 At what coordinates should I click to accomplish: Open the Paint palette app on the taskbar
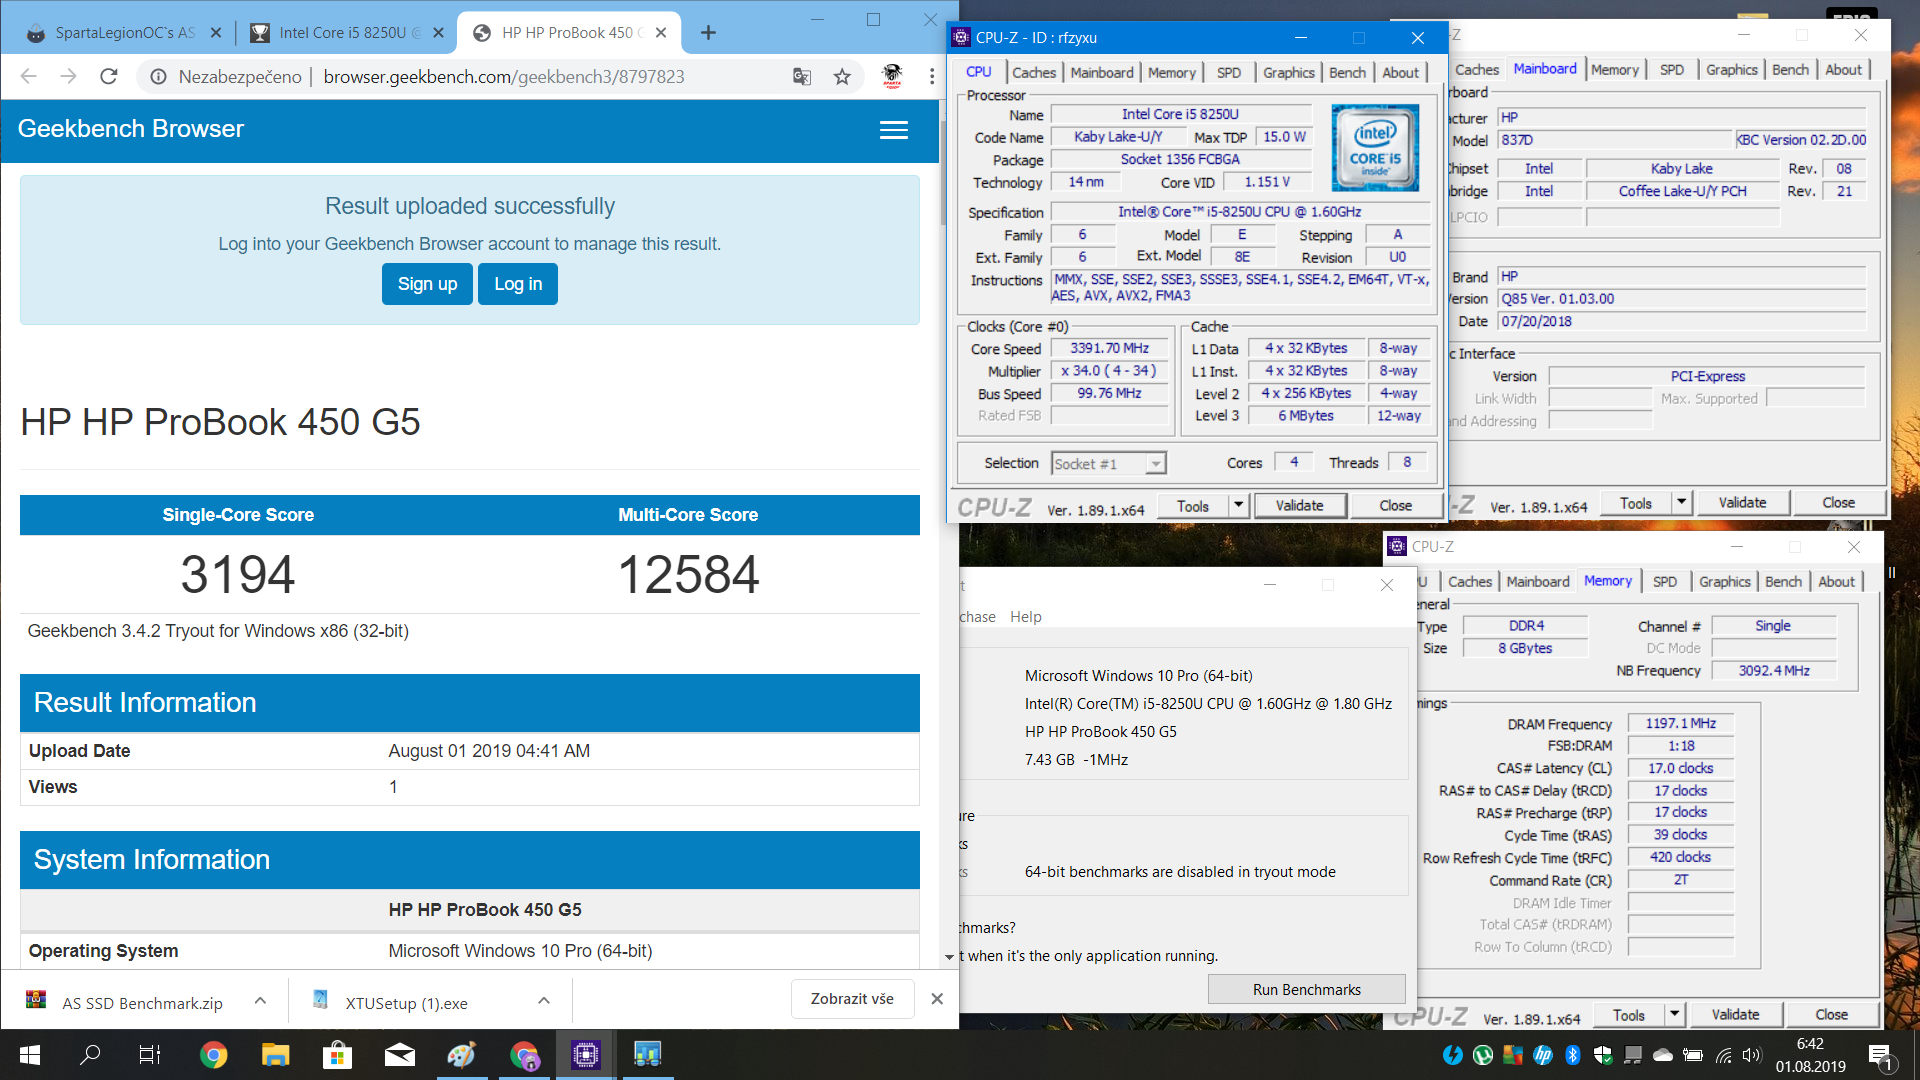point(461,1054)
